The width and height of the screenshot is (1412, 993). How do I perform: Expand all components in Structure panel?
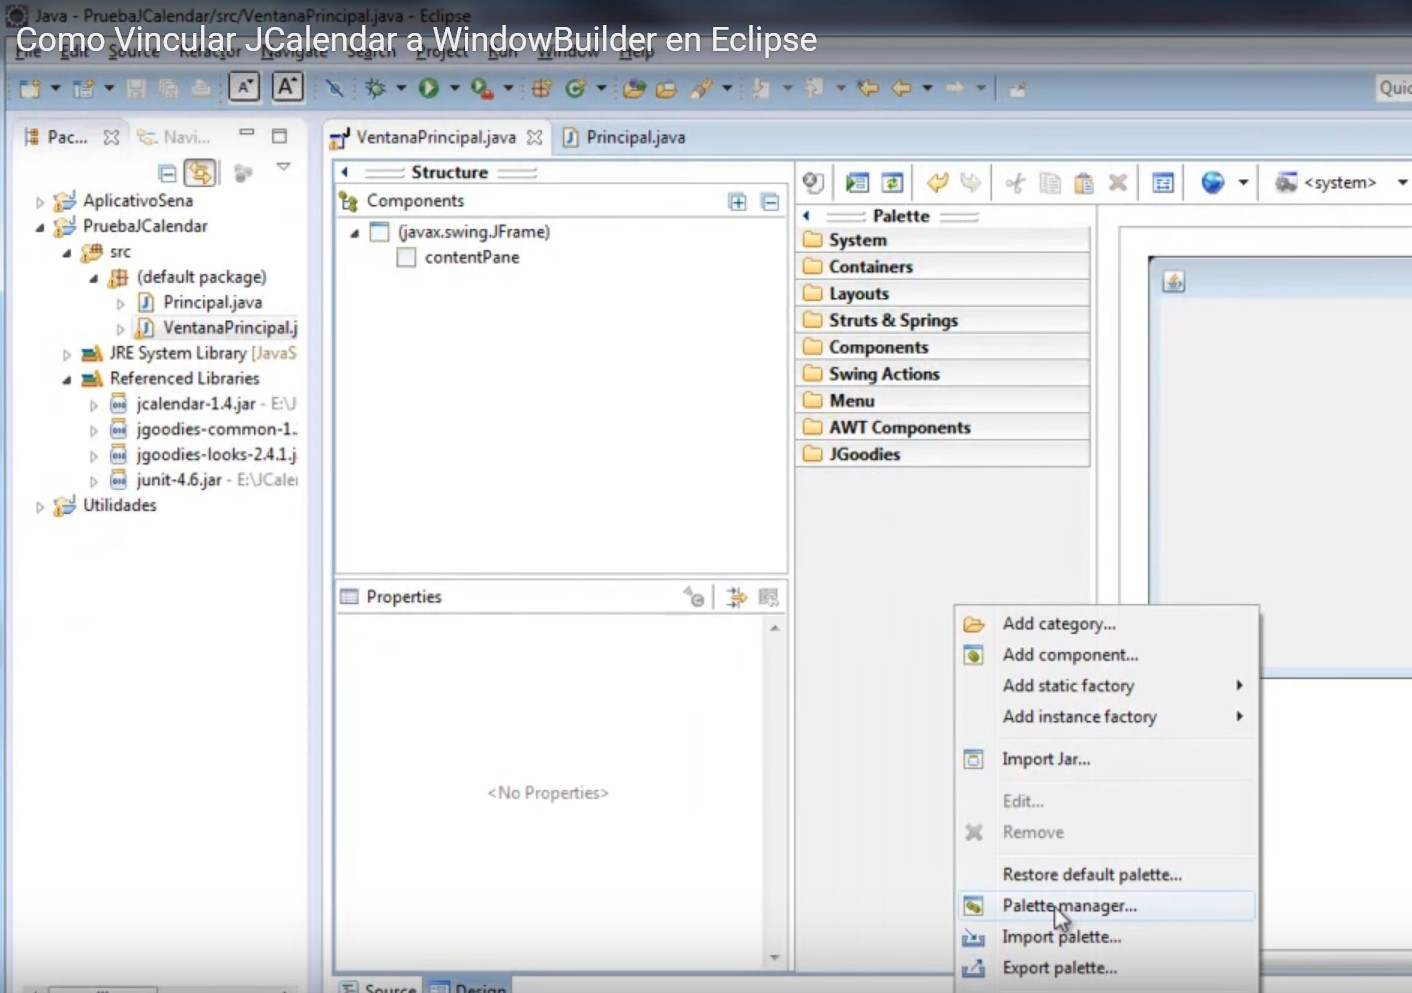point(738,201)
